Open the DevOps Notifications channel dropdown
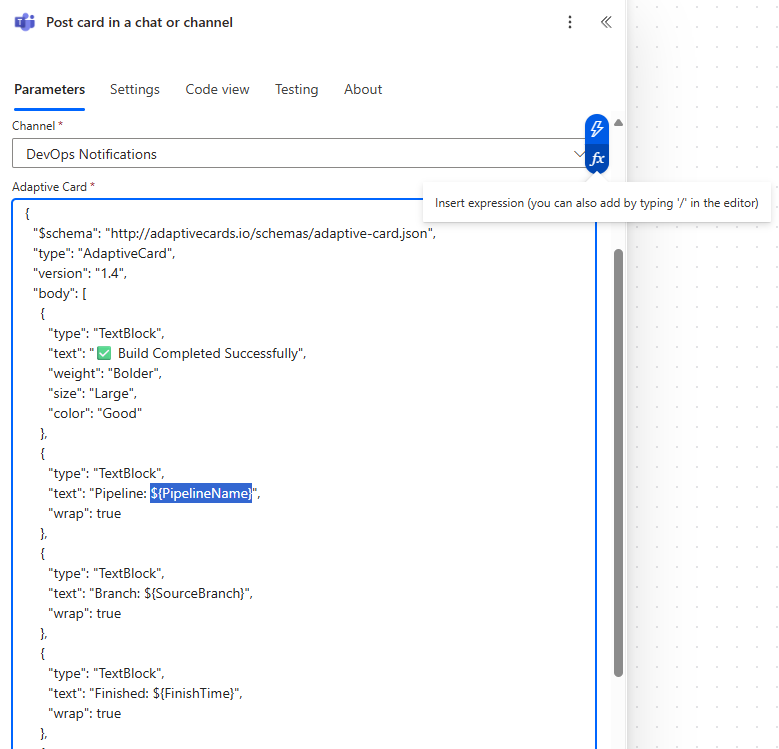This screenshot has height=749, width=779. click(290, 154)
